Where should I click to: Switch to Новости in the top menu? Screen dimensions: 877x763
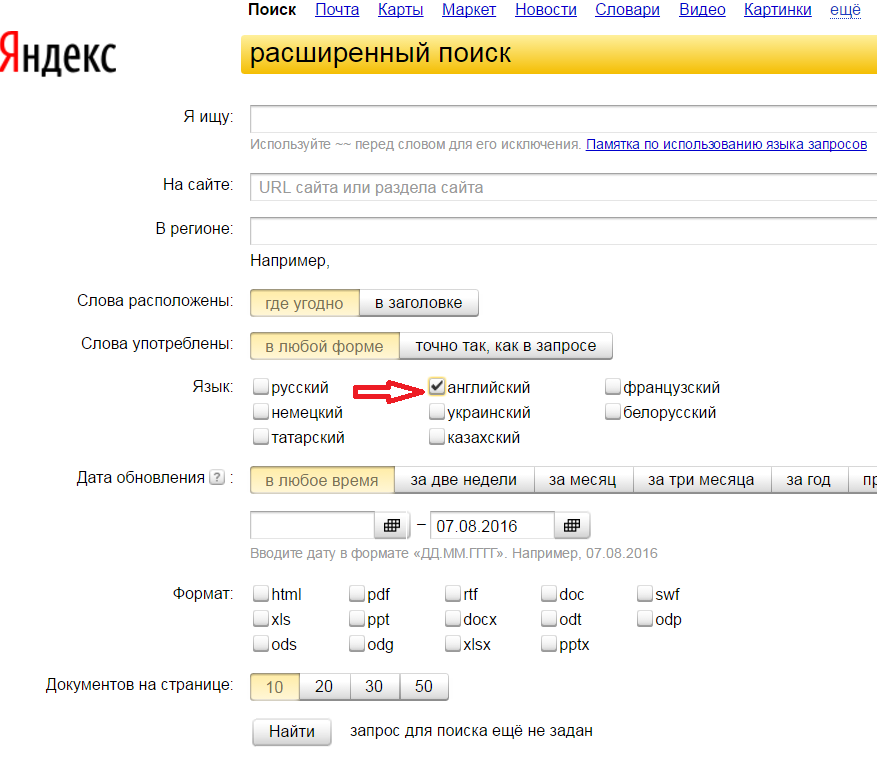(x=546, y=10)
